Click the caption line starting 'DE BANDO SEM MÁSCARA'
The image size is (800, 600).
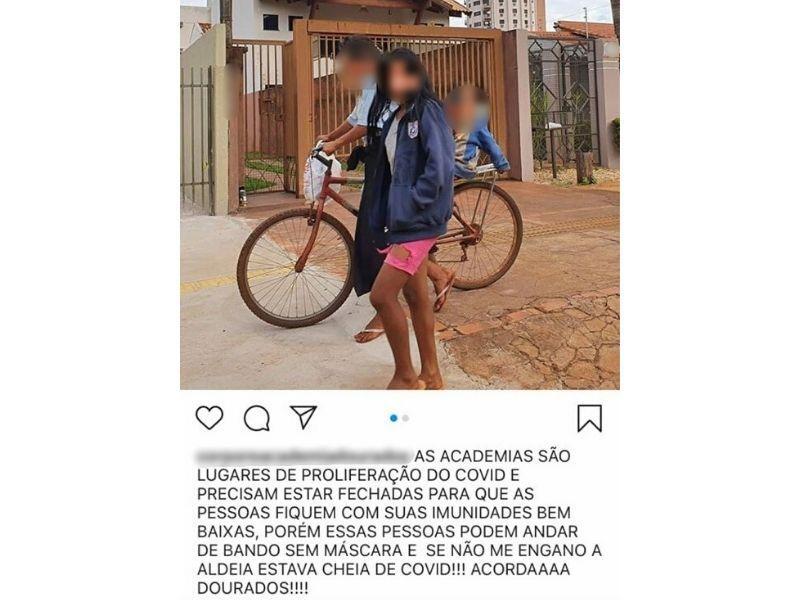[399, 550]
